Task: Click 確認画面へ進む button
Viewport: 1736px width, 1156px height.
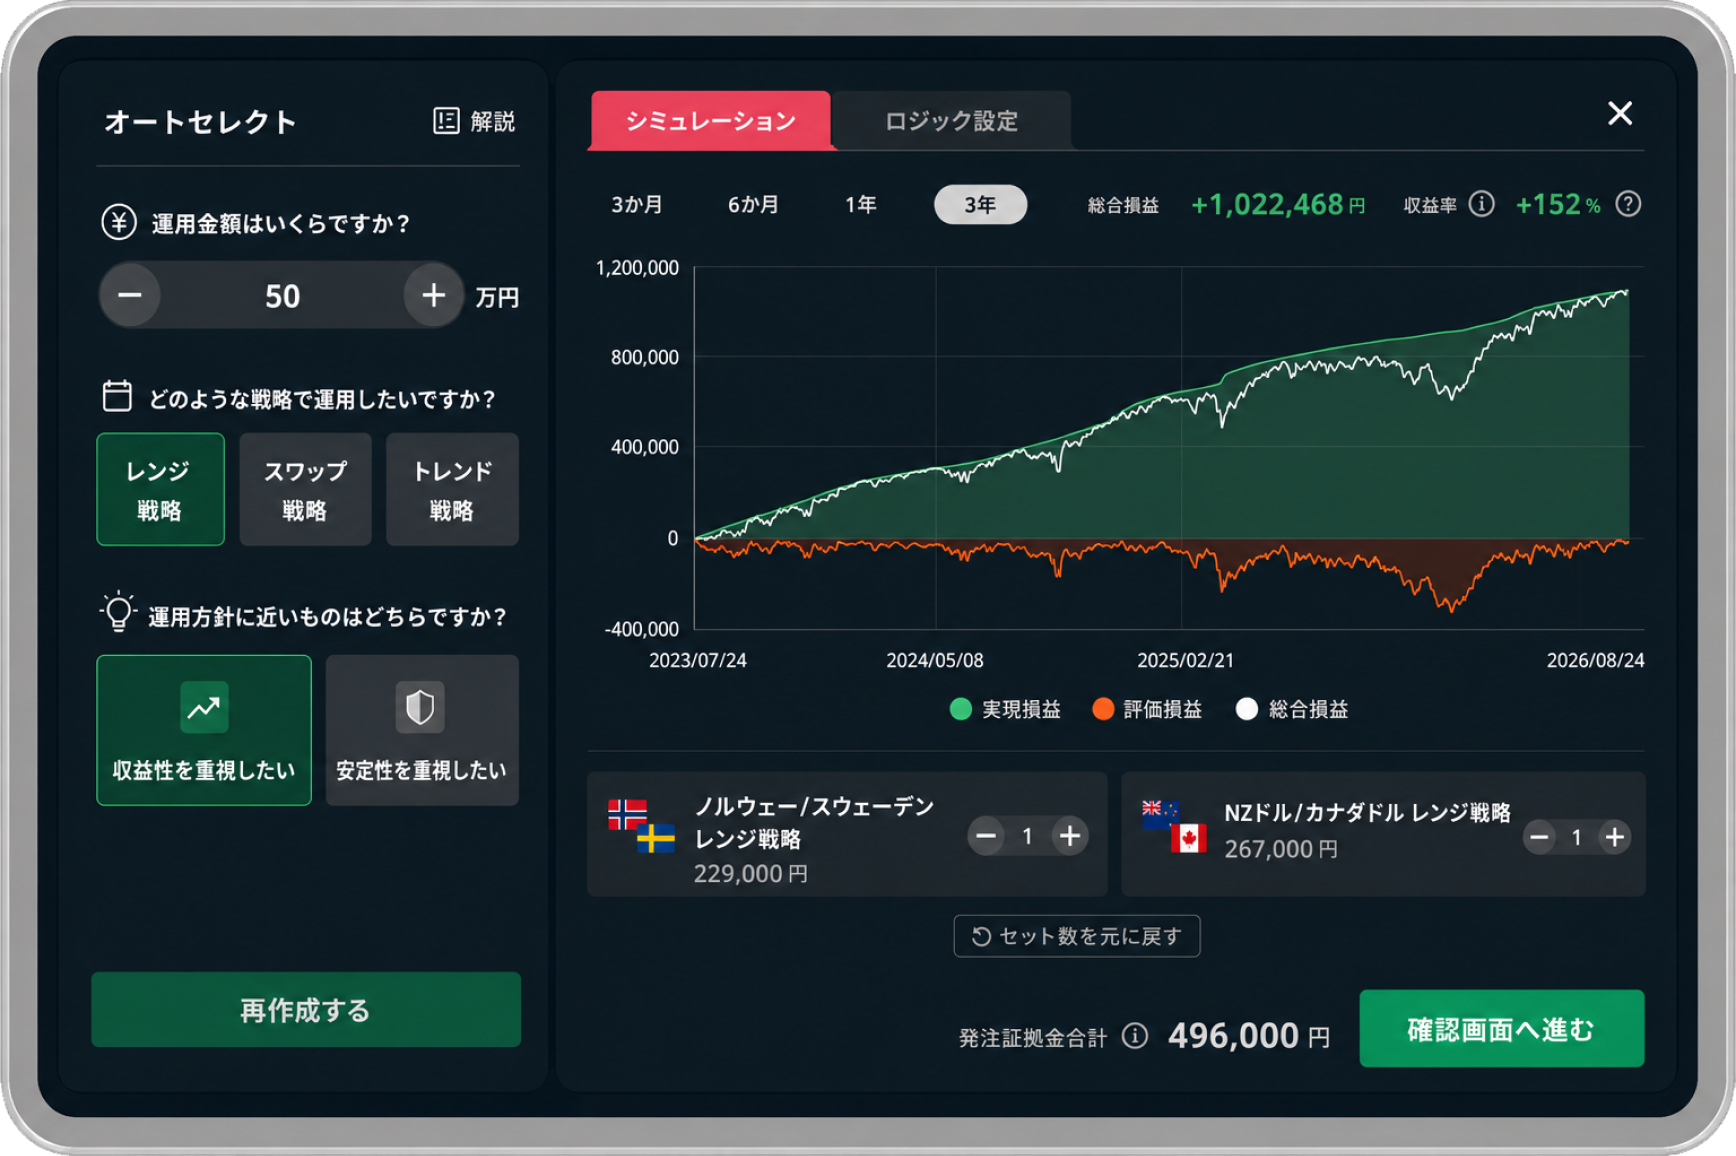Action: (1501, 1028)
